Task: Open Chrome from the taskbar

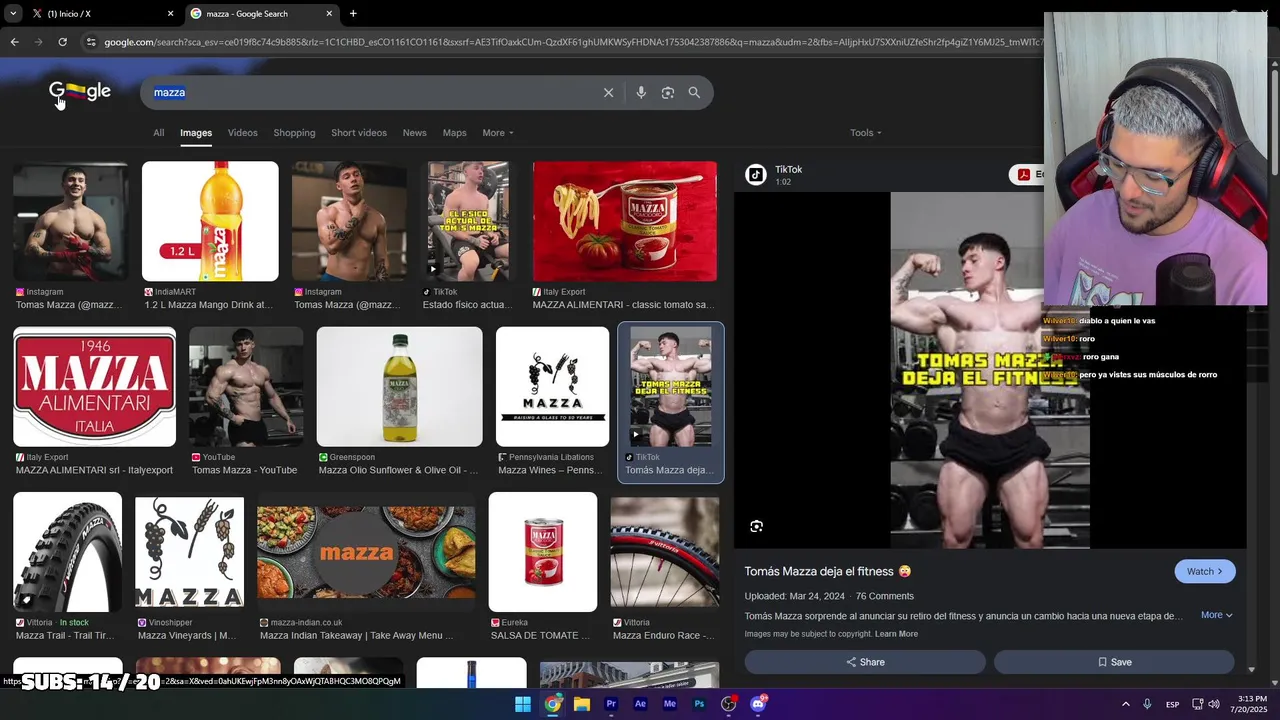Action: [552, 704]
